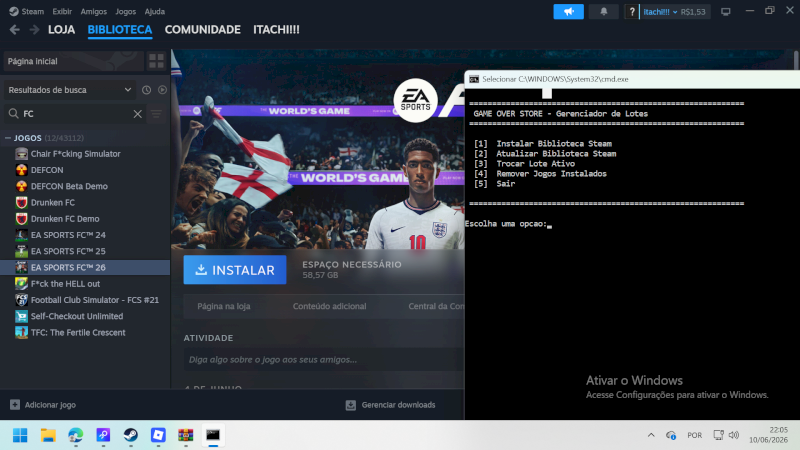This screenshot has width=800, height=450.
Task: Open advanced library filter options icon
Action: click(156, 114)
